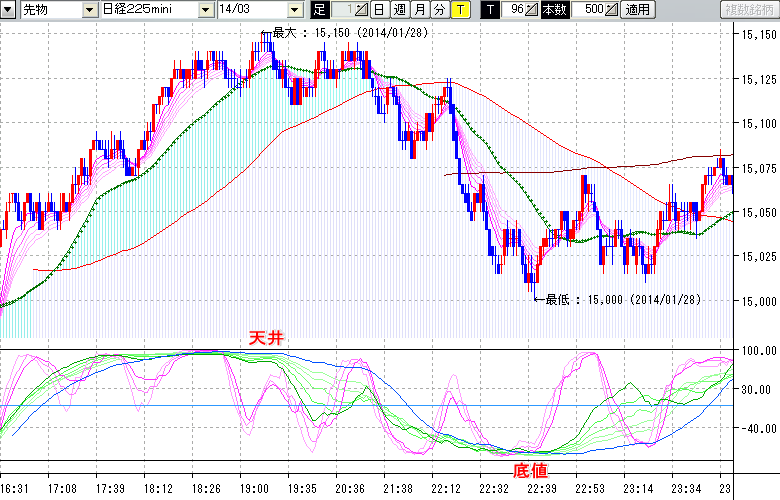
Task: Select the monthly (月) timeframe button
Action: point(419,10)
